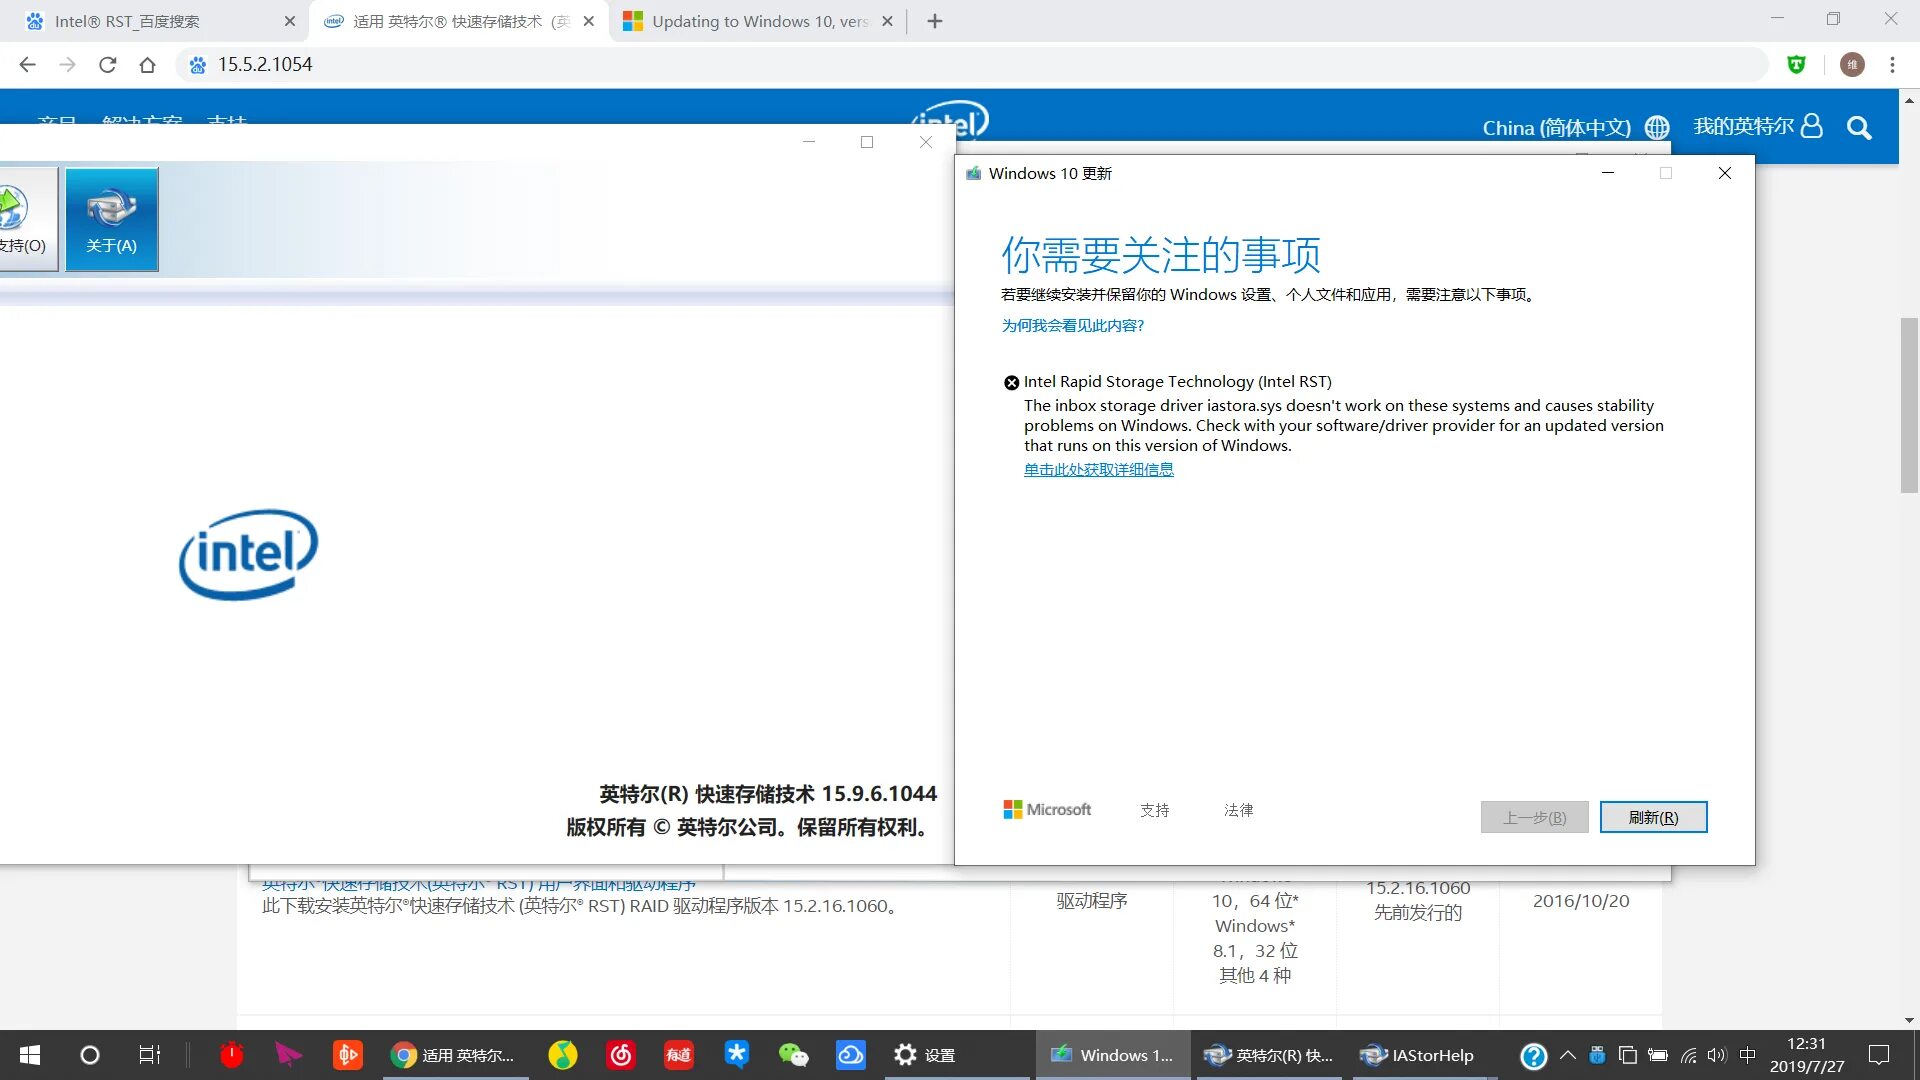Viewport: 1920px width, 1080px height.
Task: Open the green shield extension icon
Action: coord(1796,65)
